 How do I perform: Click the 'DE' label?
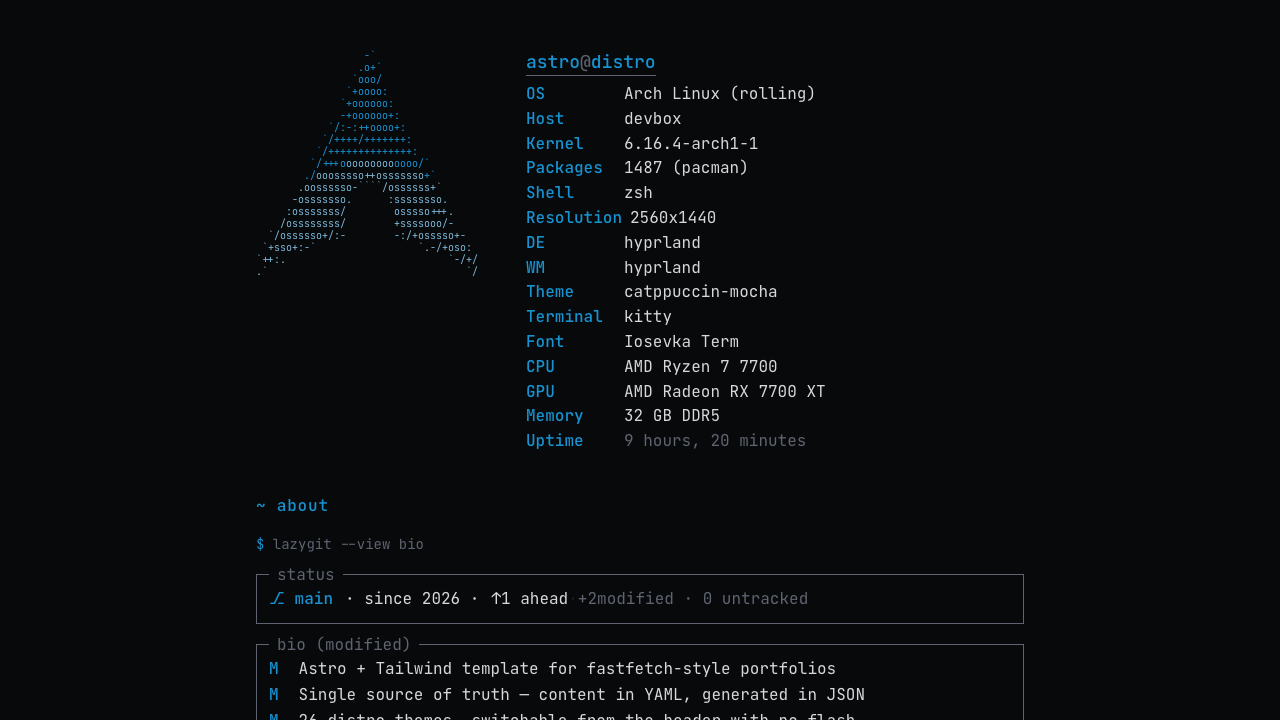(x=536, y=243)
